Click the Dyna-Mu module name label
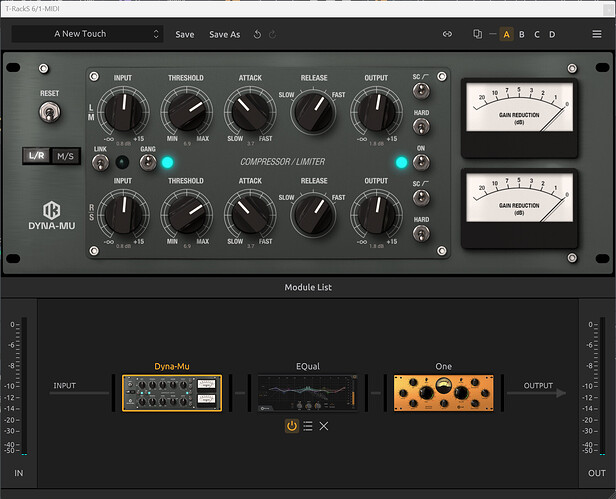The image size is (616, 499). [x=172, y=366]
